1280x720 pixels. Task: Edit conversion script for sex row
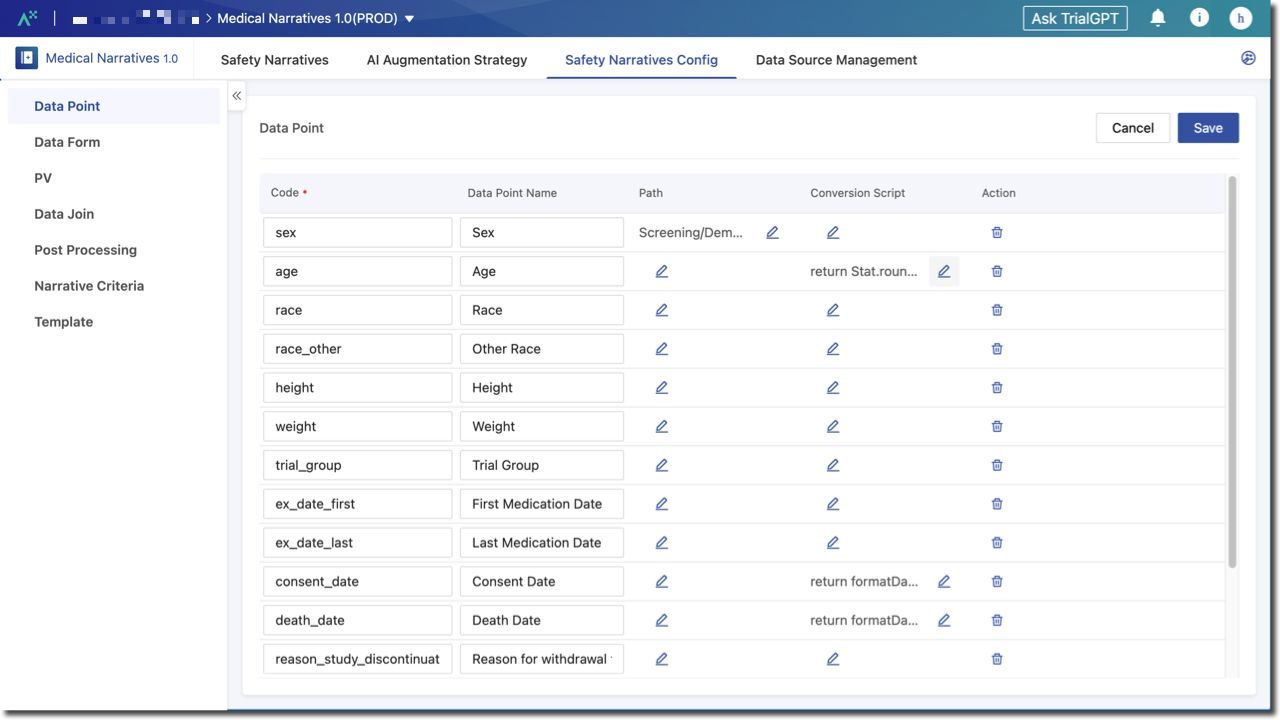tap(833, 233)
